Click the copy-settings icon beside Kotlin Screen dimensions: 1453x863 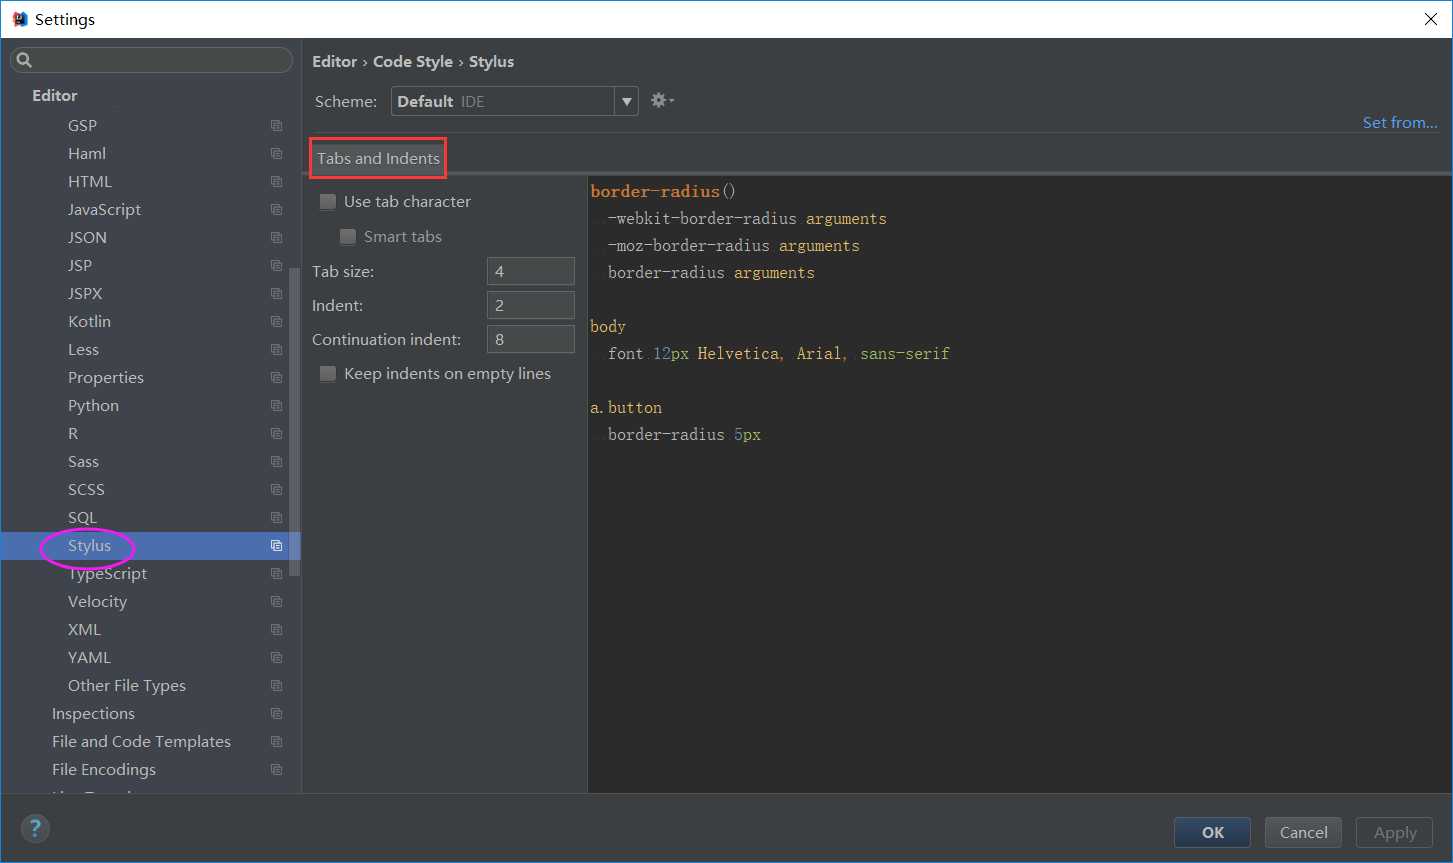tap(276, 322)
